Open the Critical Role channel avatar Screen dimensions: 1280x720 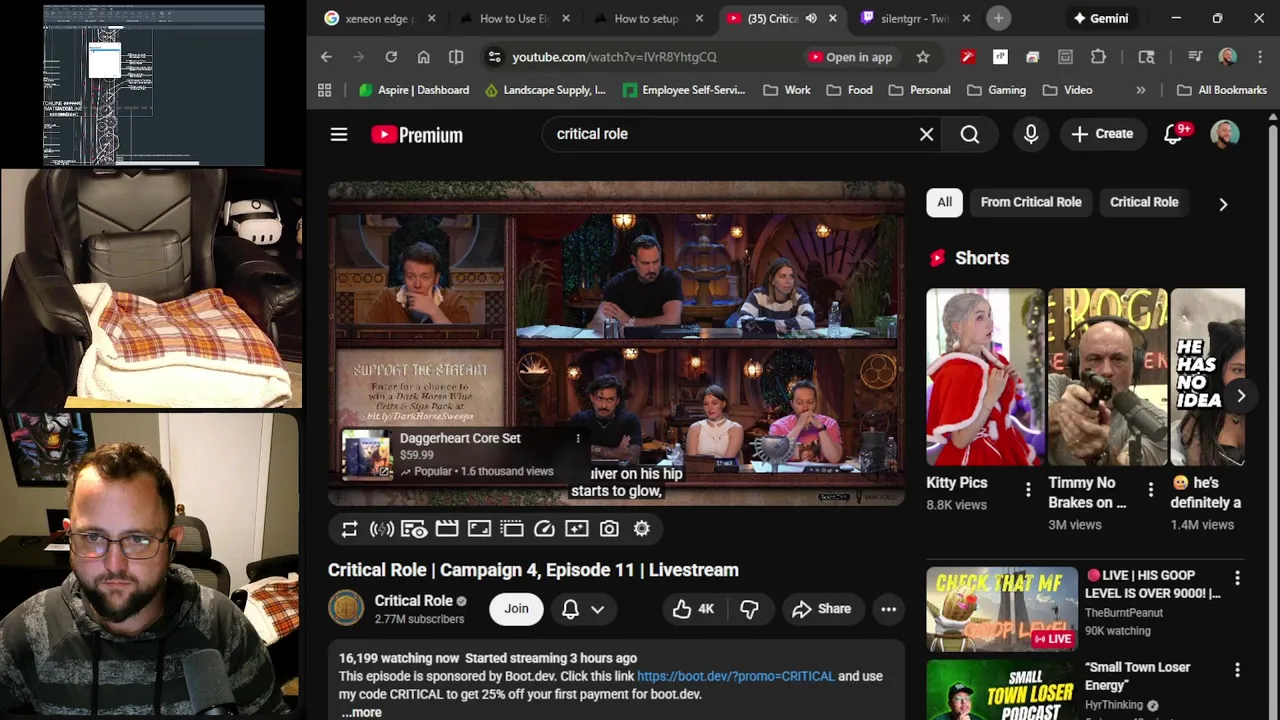point(346,609)
